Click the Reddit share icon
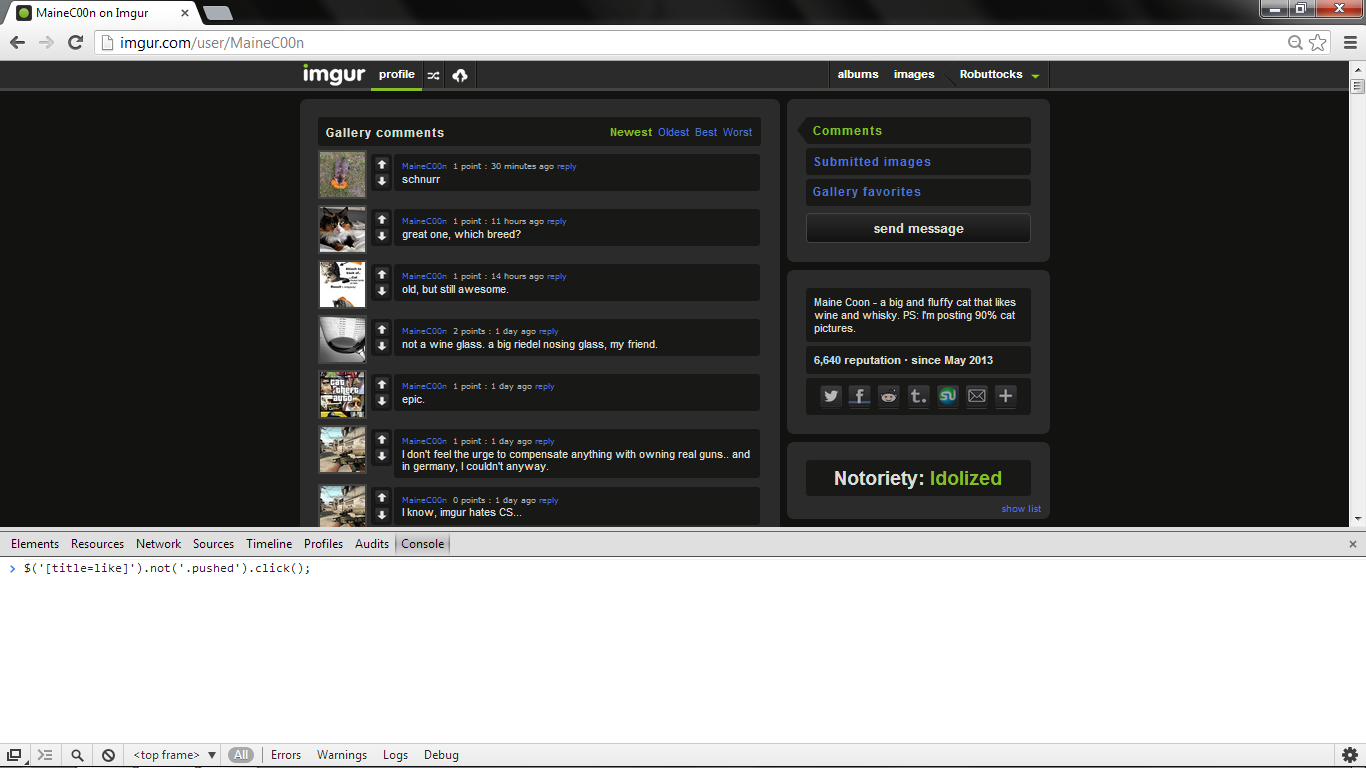The image size is (1366, 768). pyautogui.click(x=889, y=396)
